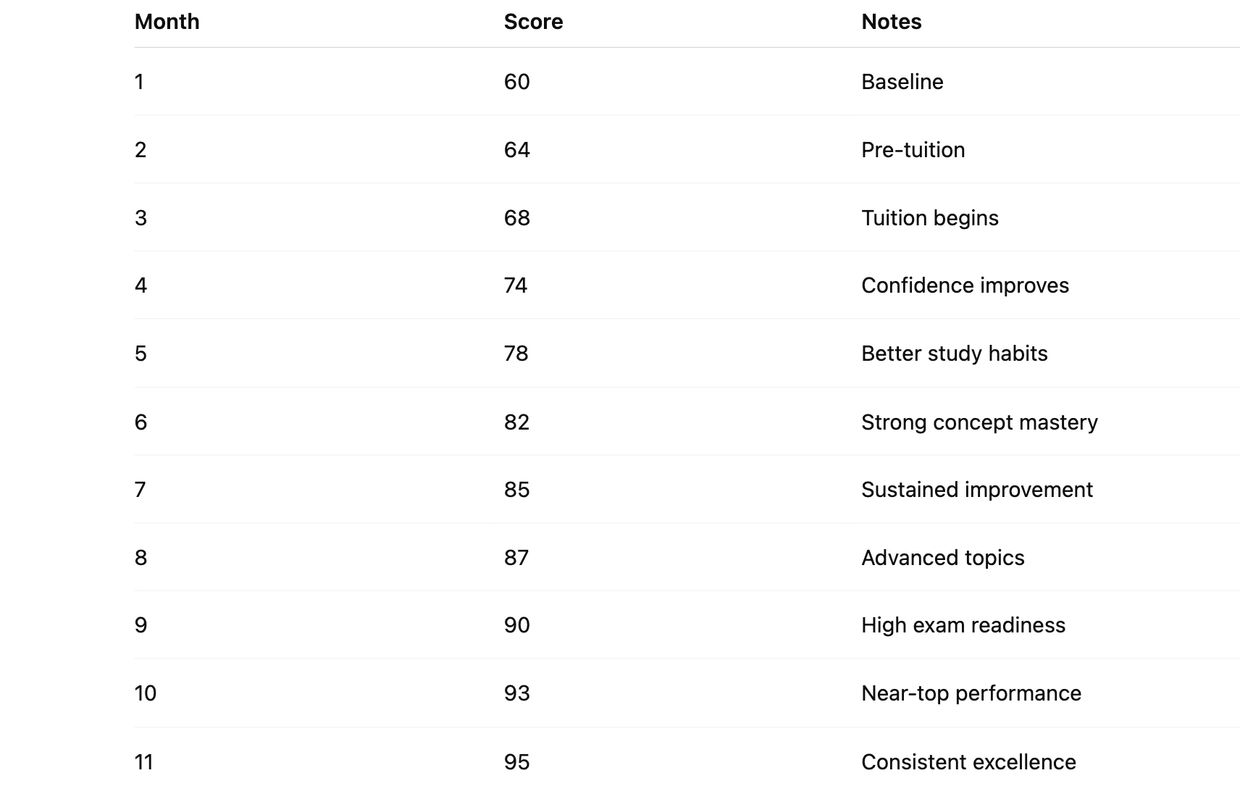1240x794 pixels.
Task: Select the Baseline note cell
Action: pos(902,82)
